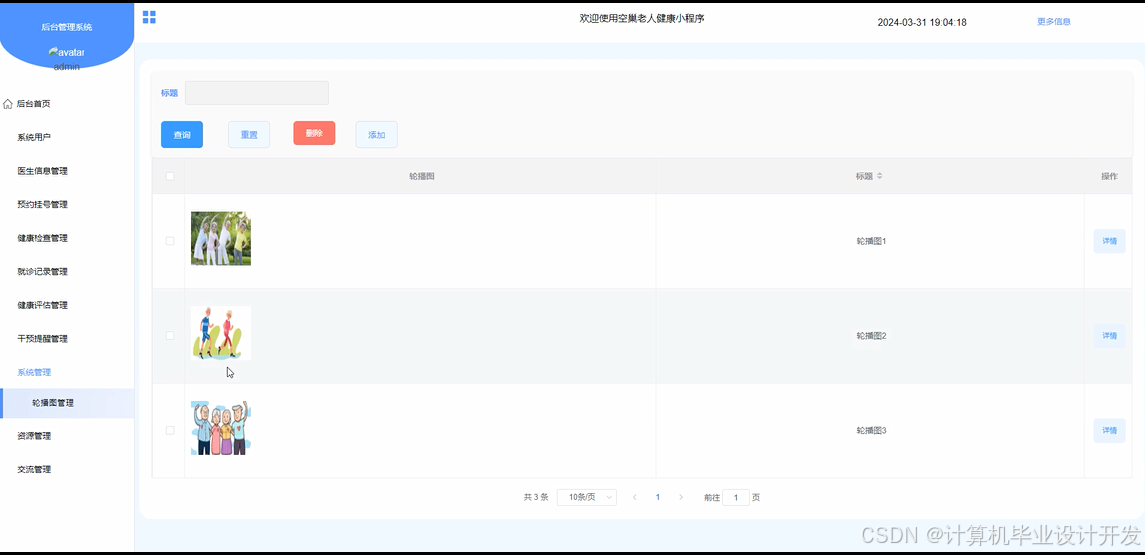Open the 10条/页 page size dropdown

pos(586,497)
